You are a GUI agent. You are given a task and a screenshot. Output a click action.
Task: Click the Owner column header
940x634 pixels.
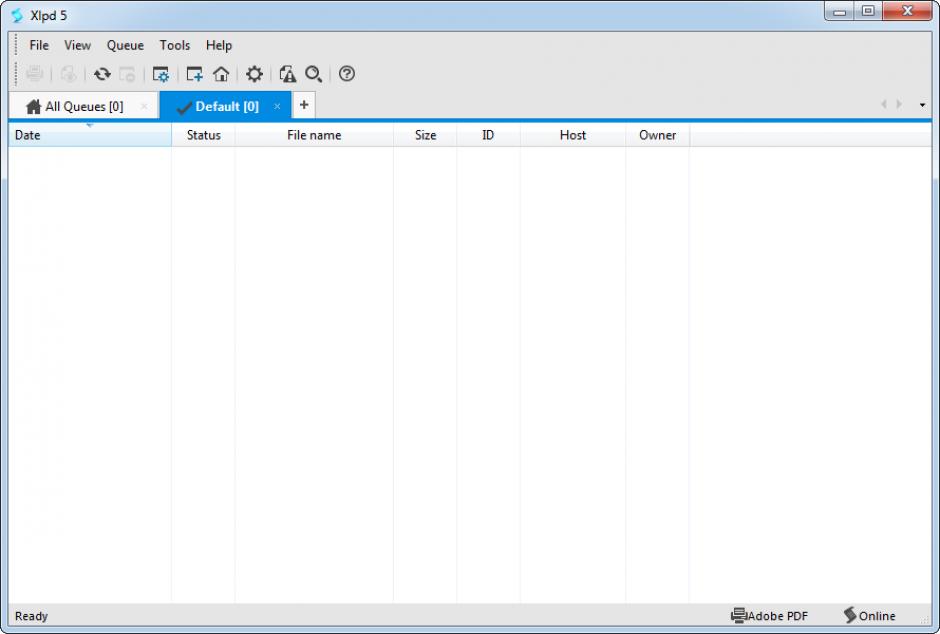coord(657,135)
